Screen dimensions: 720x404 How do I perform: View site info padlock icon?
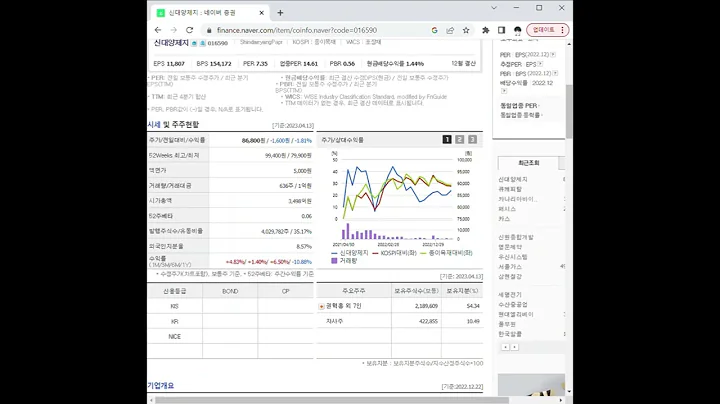pyautogui.click(x=209, y=30)
